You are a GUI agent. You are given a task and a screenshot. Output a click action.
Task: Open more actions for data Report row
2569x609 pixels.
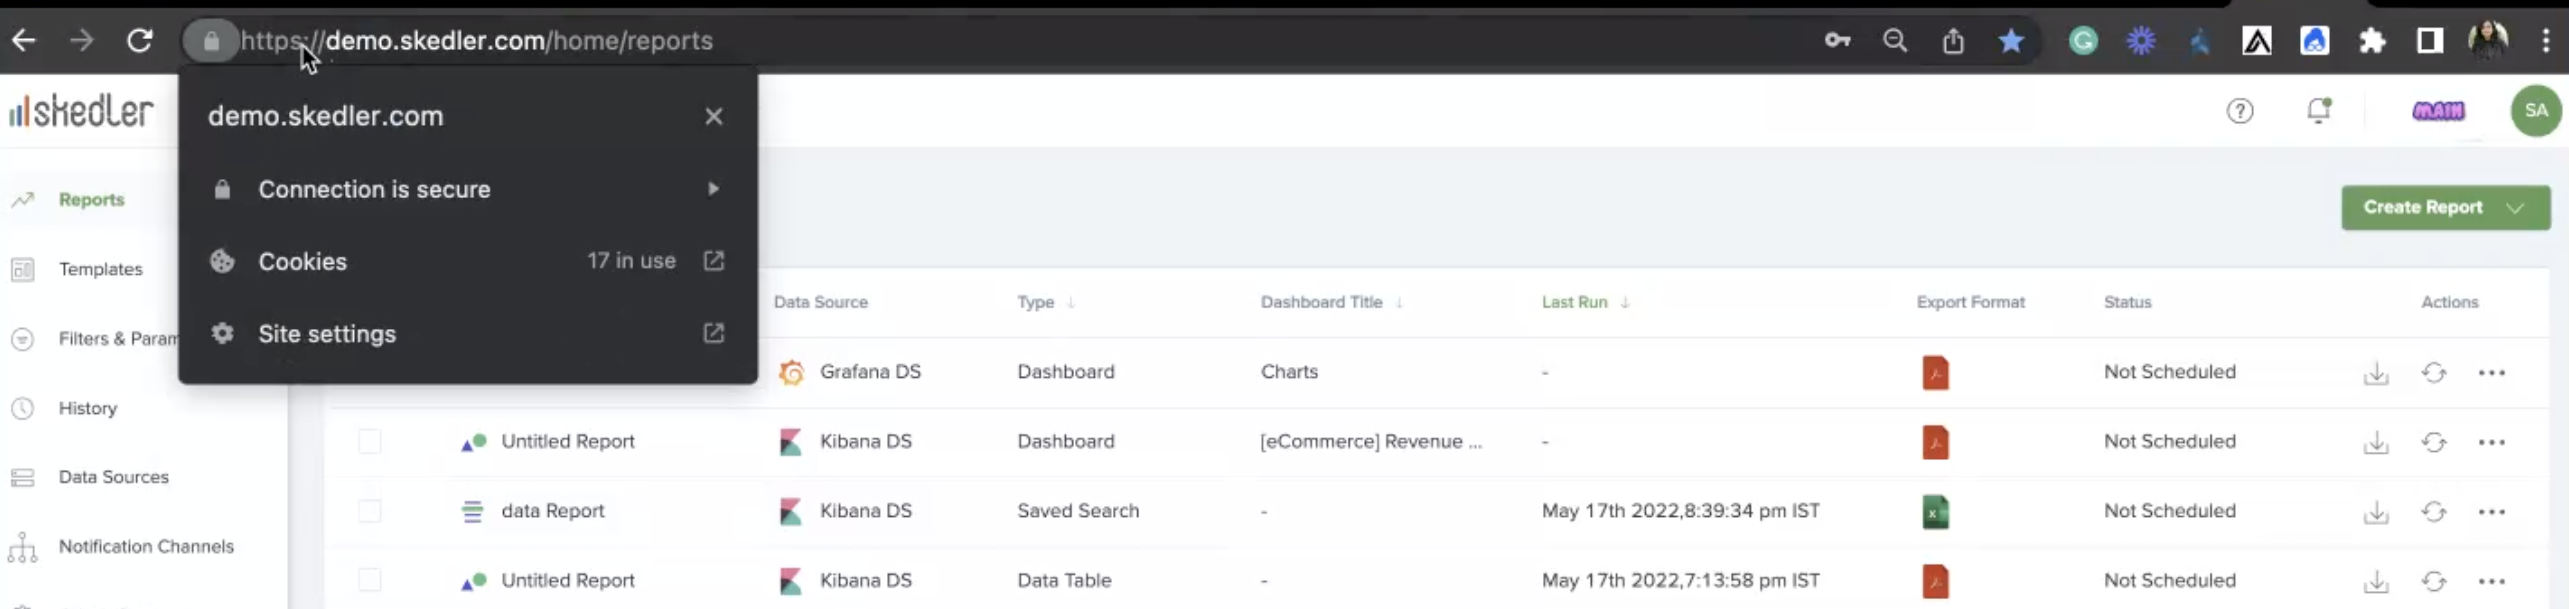coord(2491,512)
